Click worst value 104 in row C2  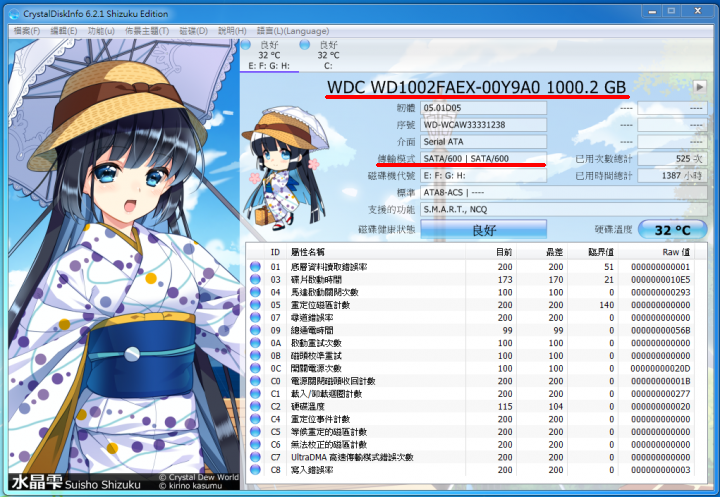(556, 407)
